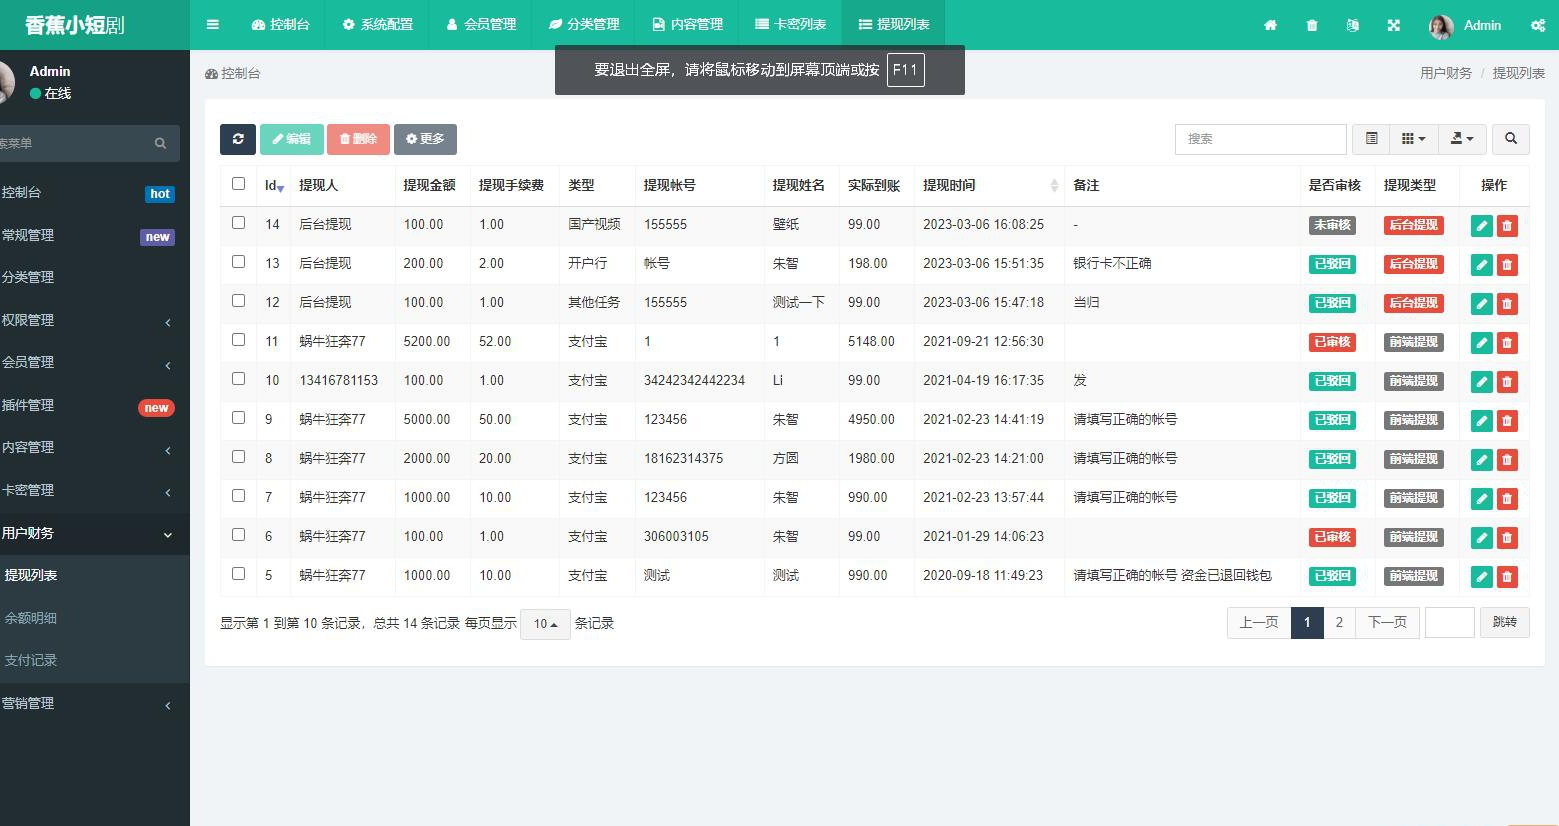Edit record Id 14 using pencil icon
The width and height of the screenshot is (1559, 826).
(x=1481, y=225)
